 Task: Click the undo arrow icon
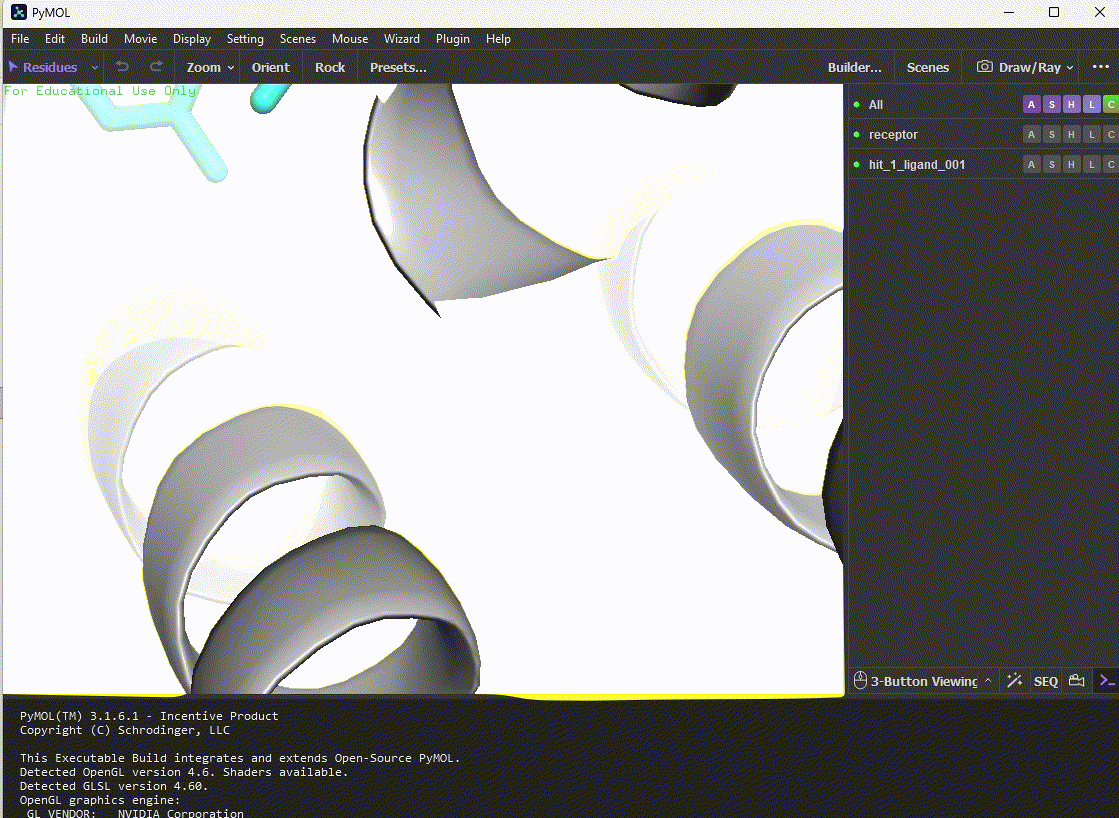point(122,66)
